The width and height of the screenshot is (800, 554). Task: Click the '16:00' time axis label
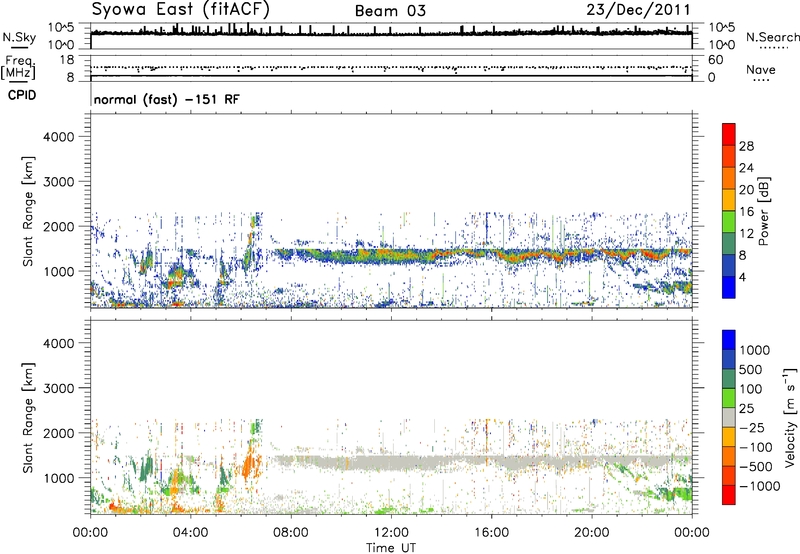click(x=491, y=533)
